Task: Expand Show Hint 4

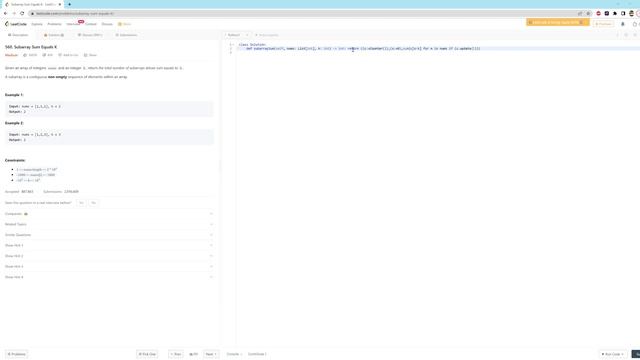Action: coord(109,277)
